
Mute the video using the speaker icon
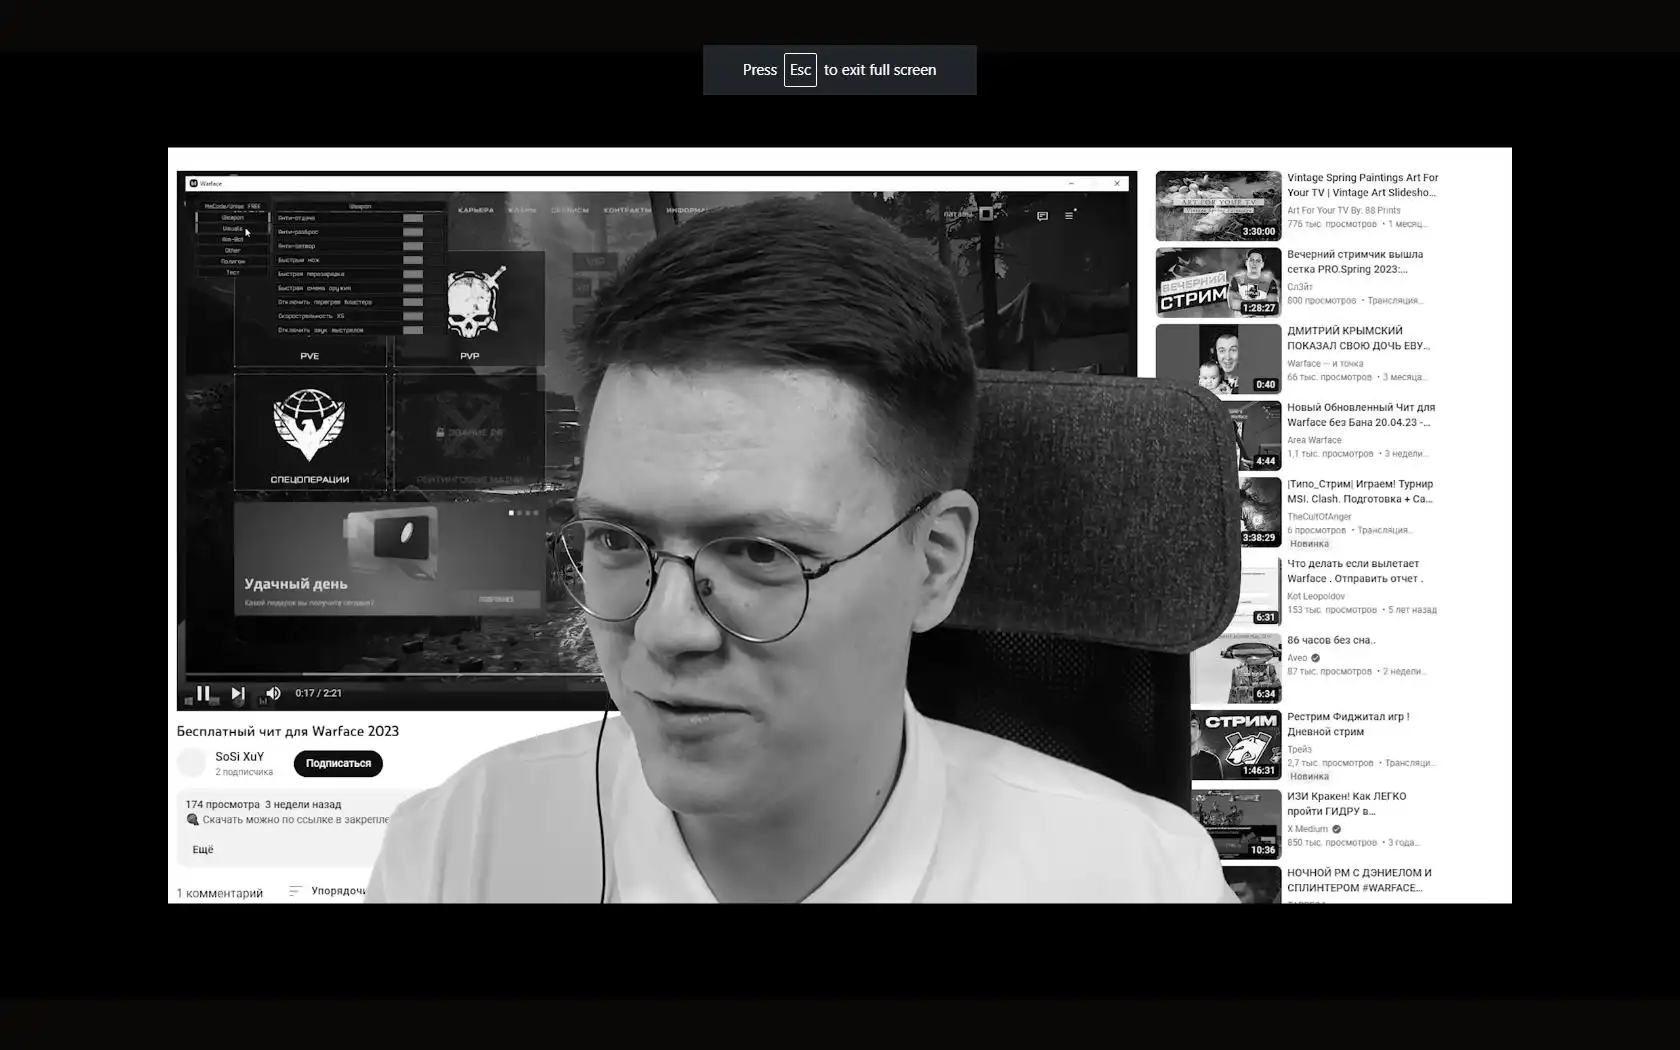tap(273, 693)
